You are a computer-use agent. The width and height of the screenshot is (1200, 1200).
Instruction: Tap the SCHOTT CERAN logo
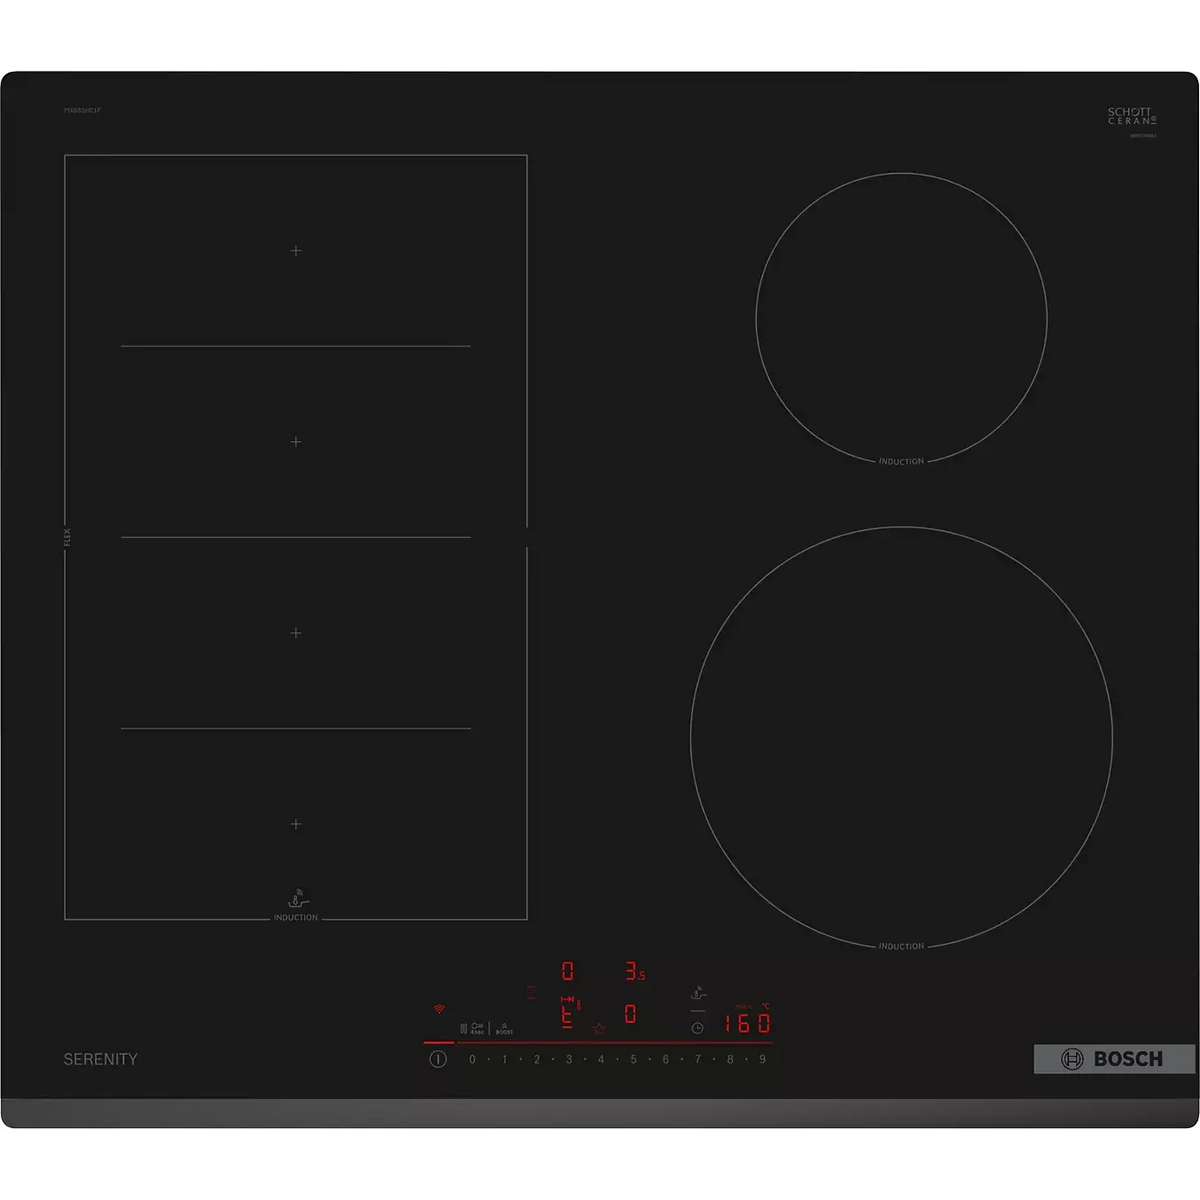coord(1131,116)
